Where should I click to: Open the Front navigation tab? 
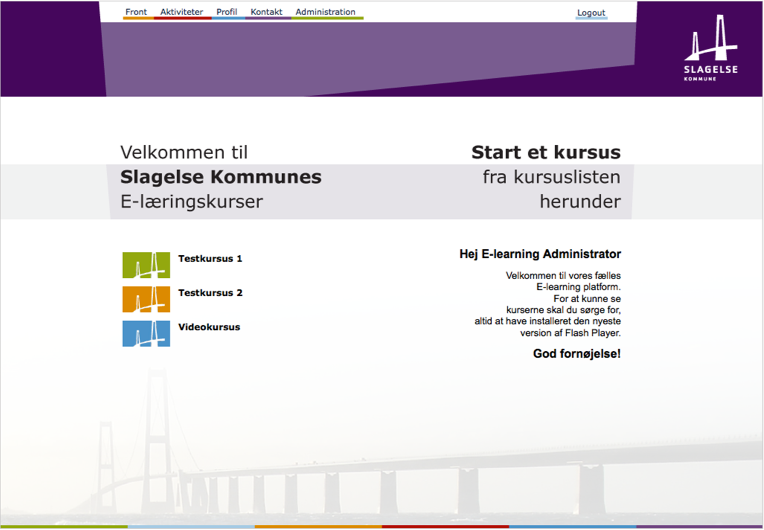[x=136, y=12]
